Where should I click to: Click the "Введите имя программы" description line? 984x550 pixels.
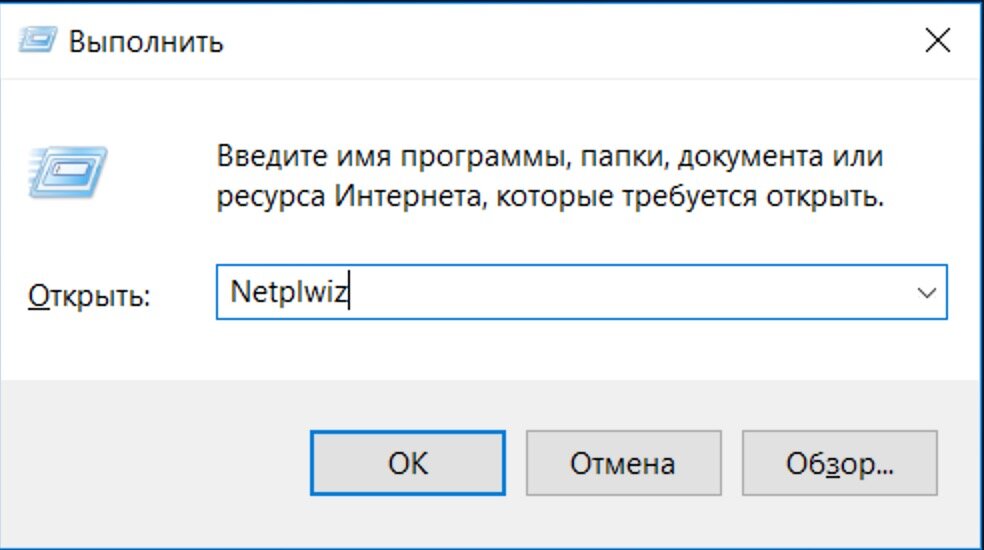tap(550, 156)
